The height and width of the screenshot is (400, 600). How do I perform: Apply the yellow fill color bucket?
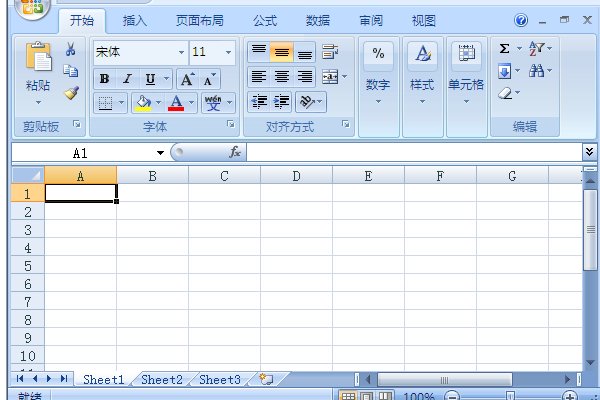(143, 103)
